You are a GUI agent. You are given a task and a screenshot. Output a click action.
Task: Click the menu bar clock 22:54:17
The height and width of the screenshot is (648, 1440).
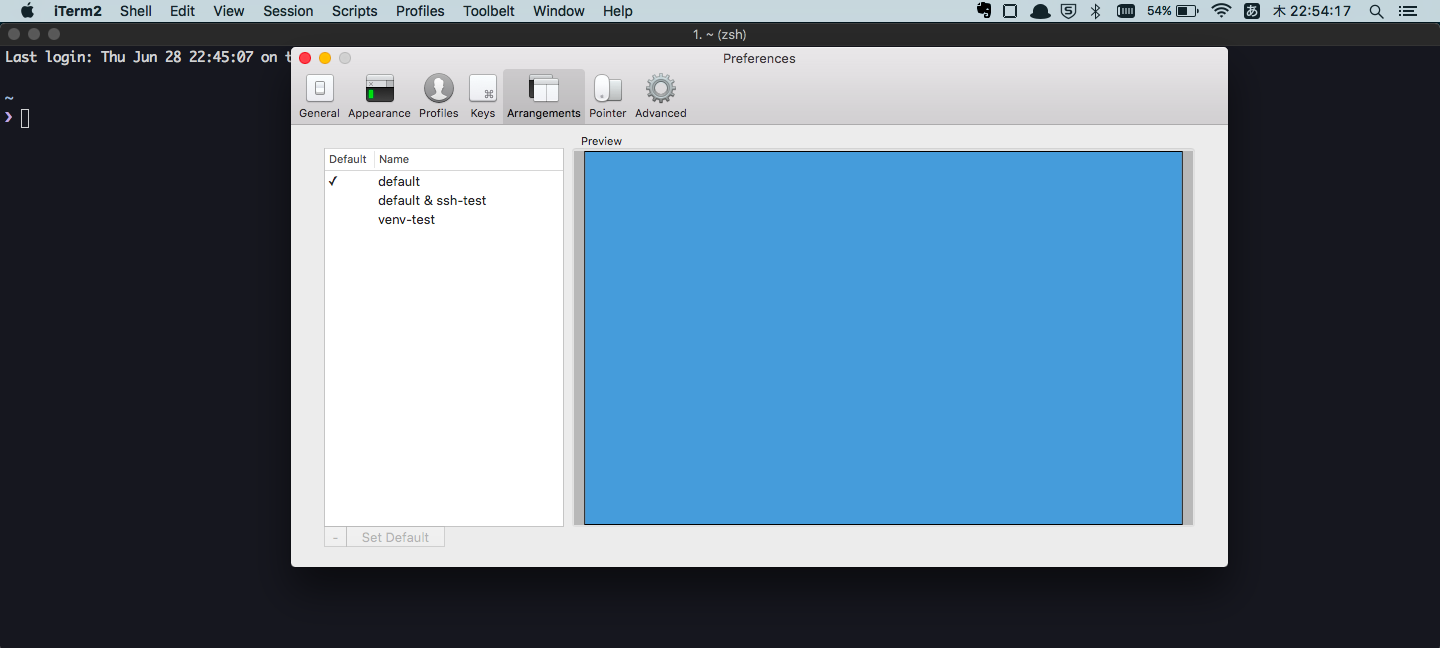(1311, 11)
